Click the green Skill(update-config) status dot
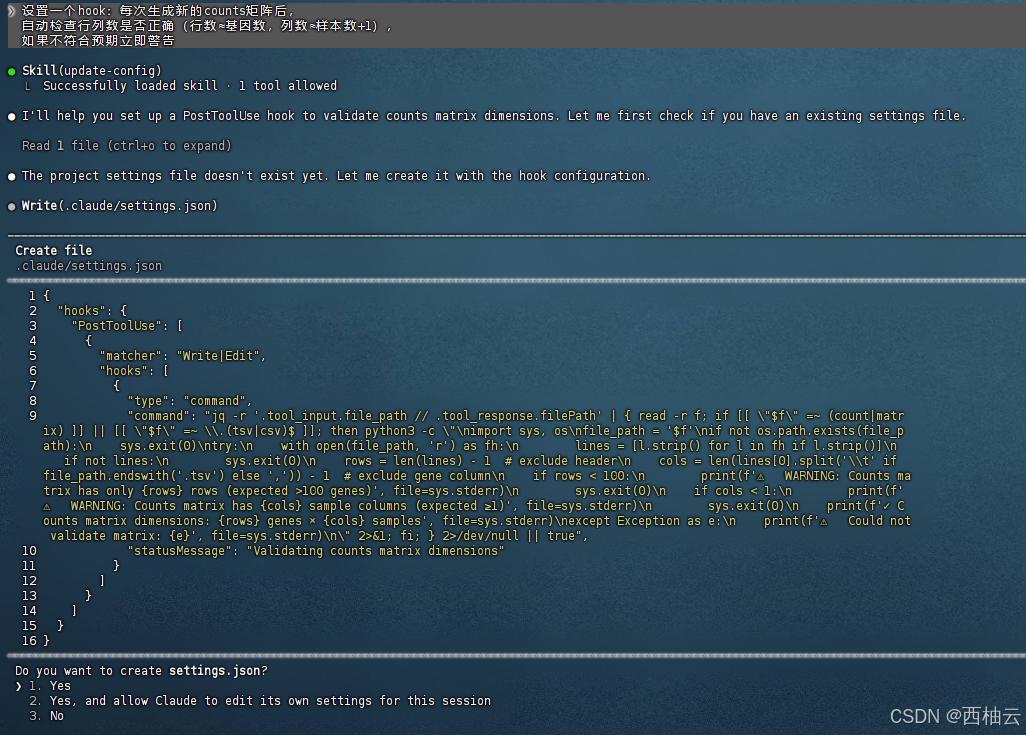The height and width of the screenshot is (735, 1026). tap(11, 71)
